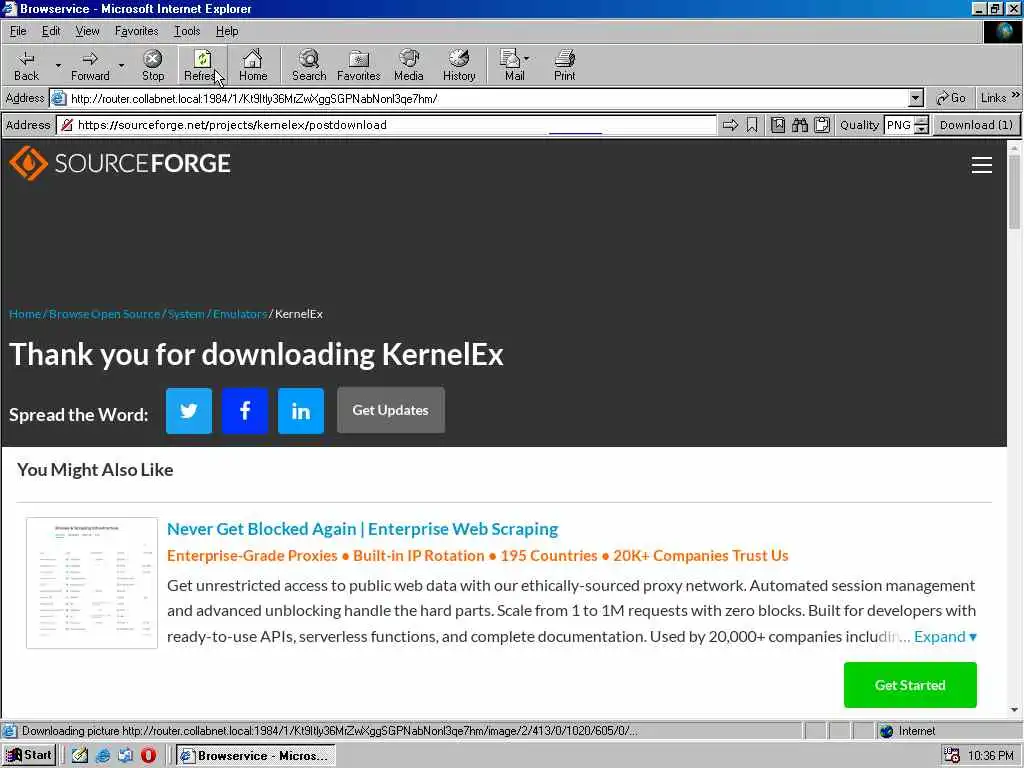1024x768 pixels.
Task: Click the green Get Started button
Action: point(910,685)
